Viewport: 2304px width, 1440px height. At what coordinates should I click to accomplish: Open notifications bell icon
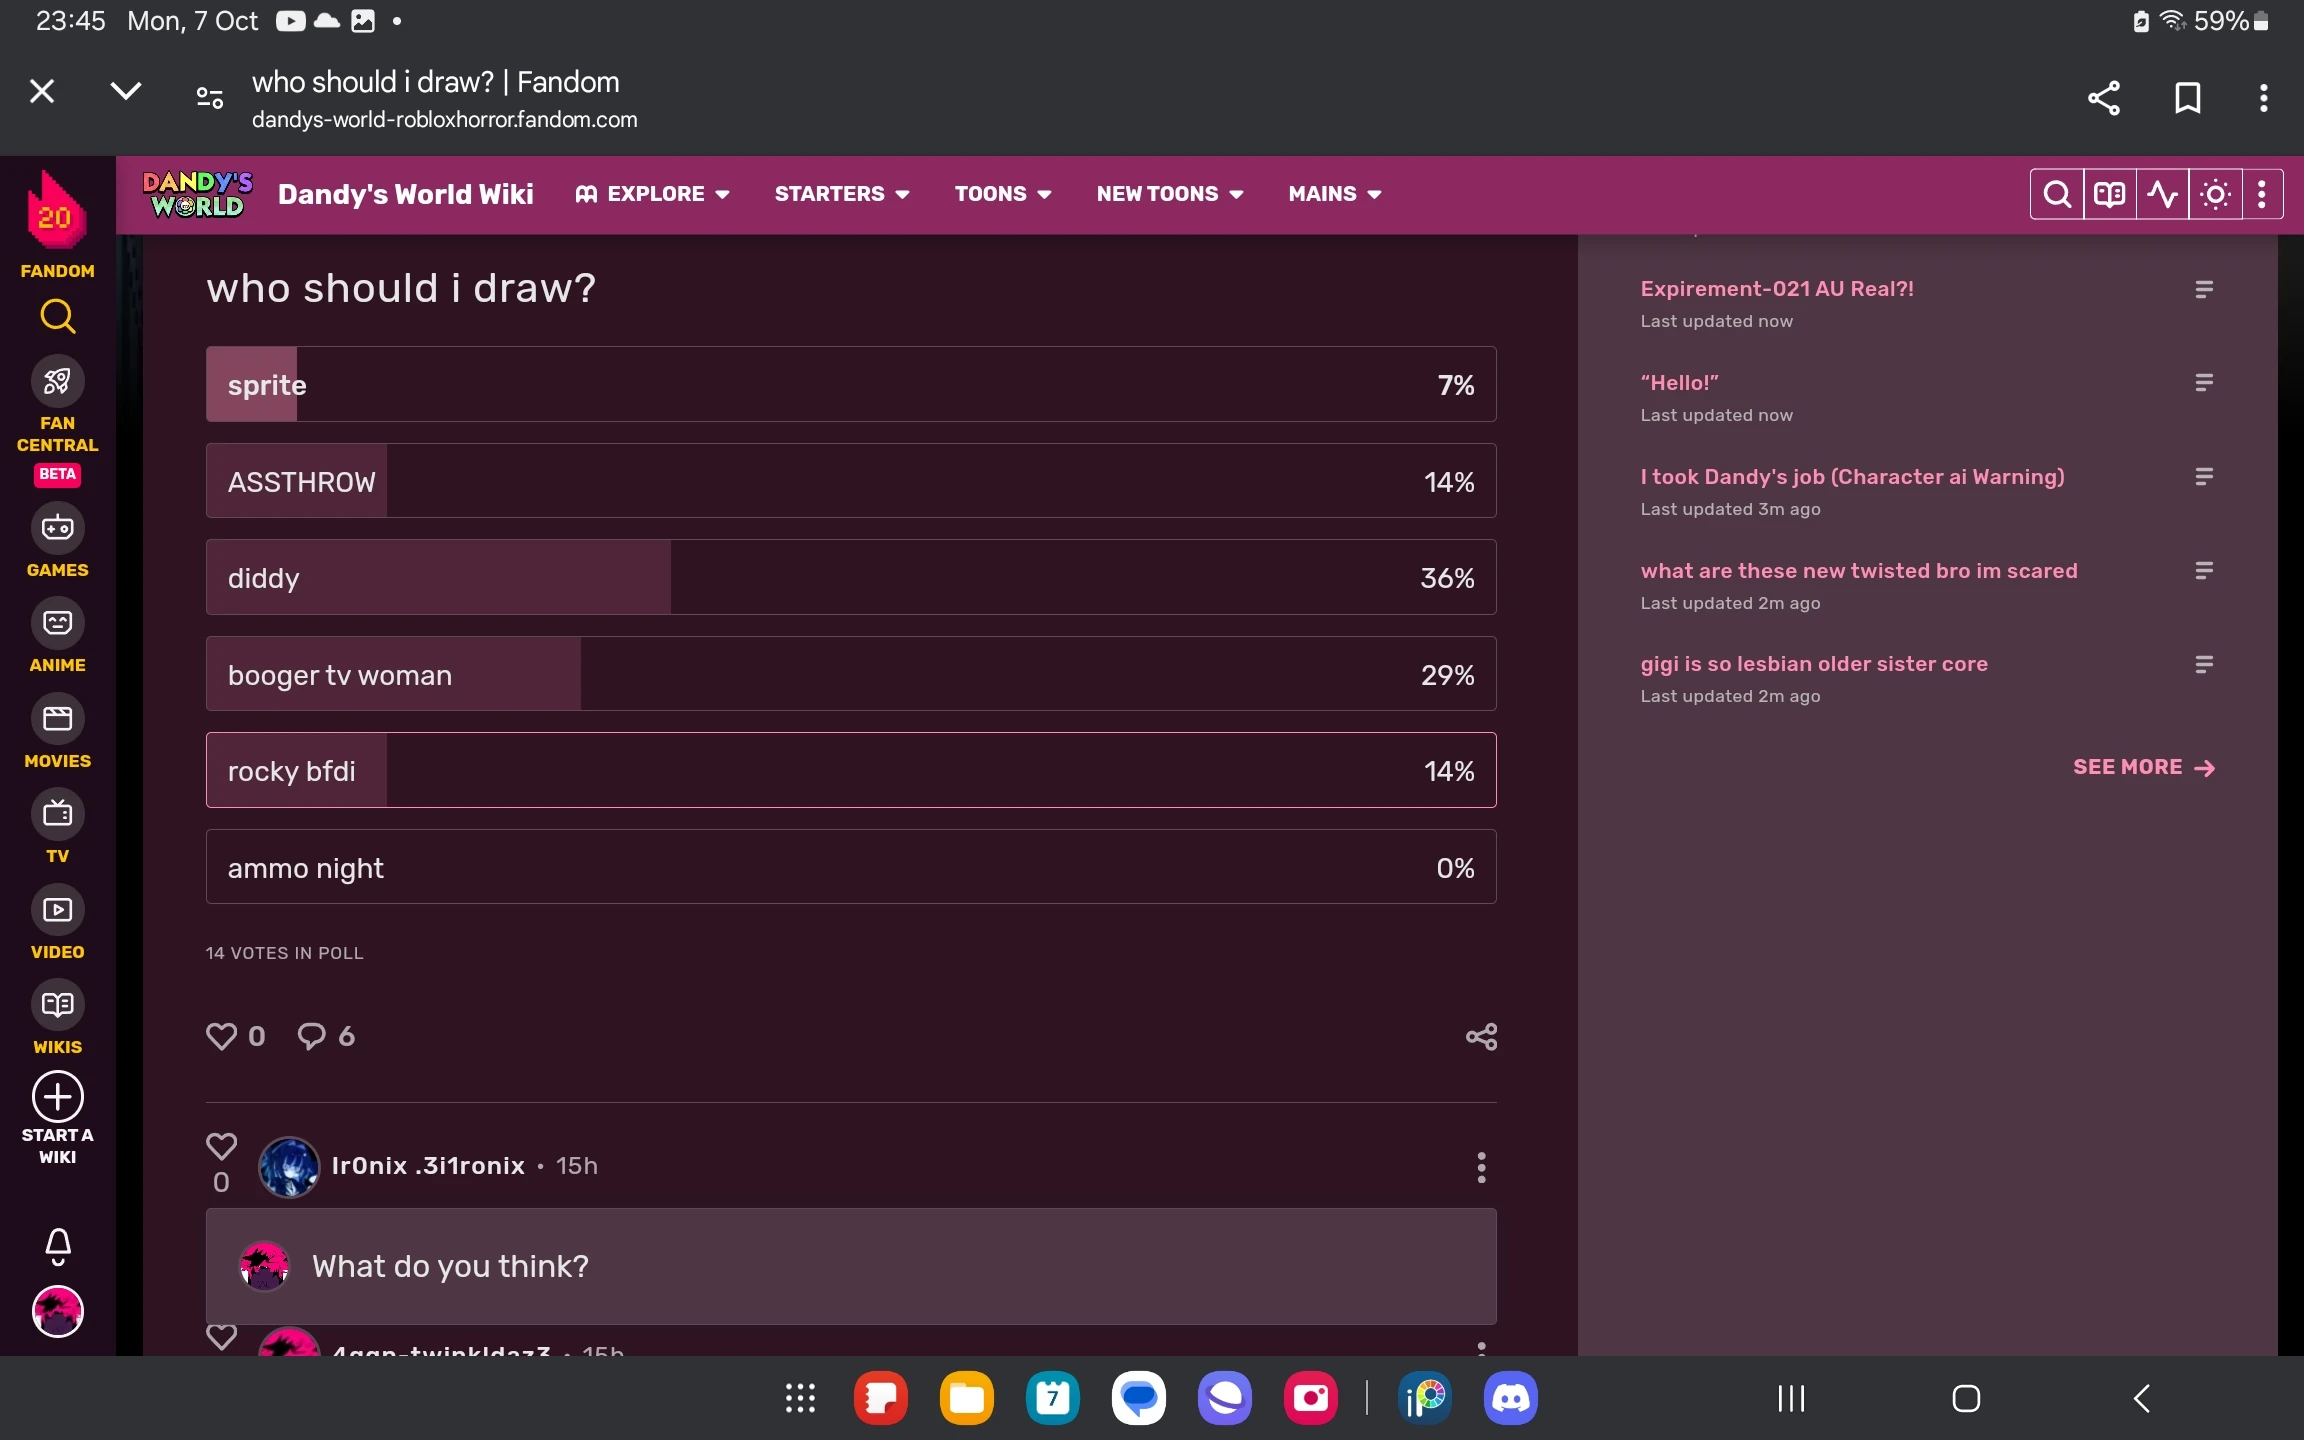(58, 1245)
